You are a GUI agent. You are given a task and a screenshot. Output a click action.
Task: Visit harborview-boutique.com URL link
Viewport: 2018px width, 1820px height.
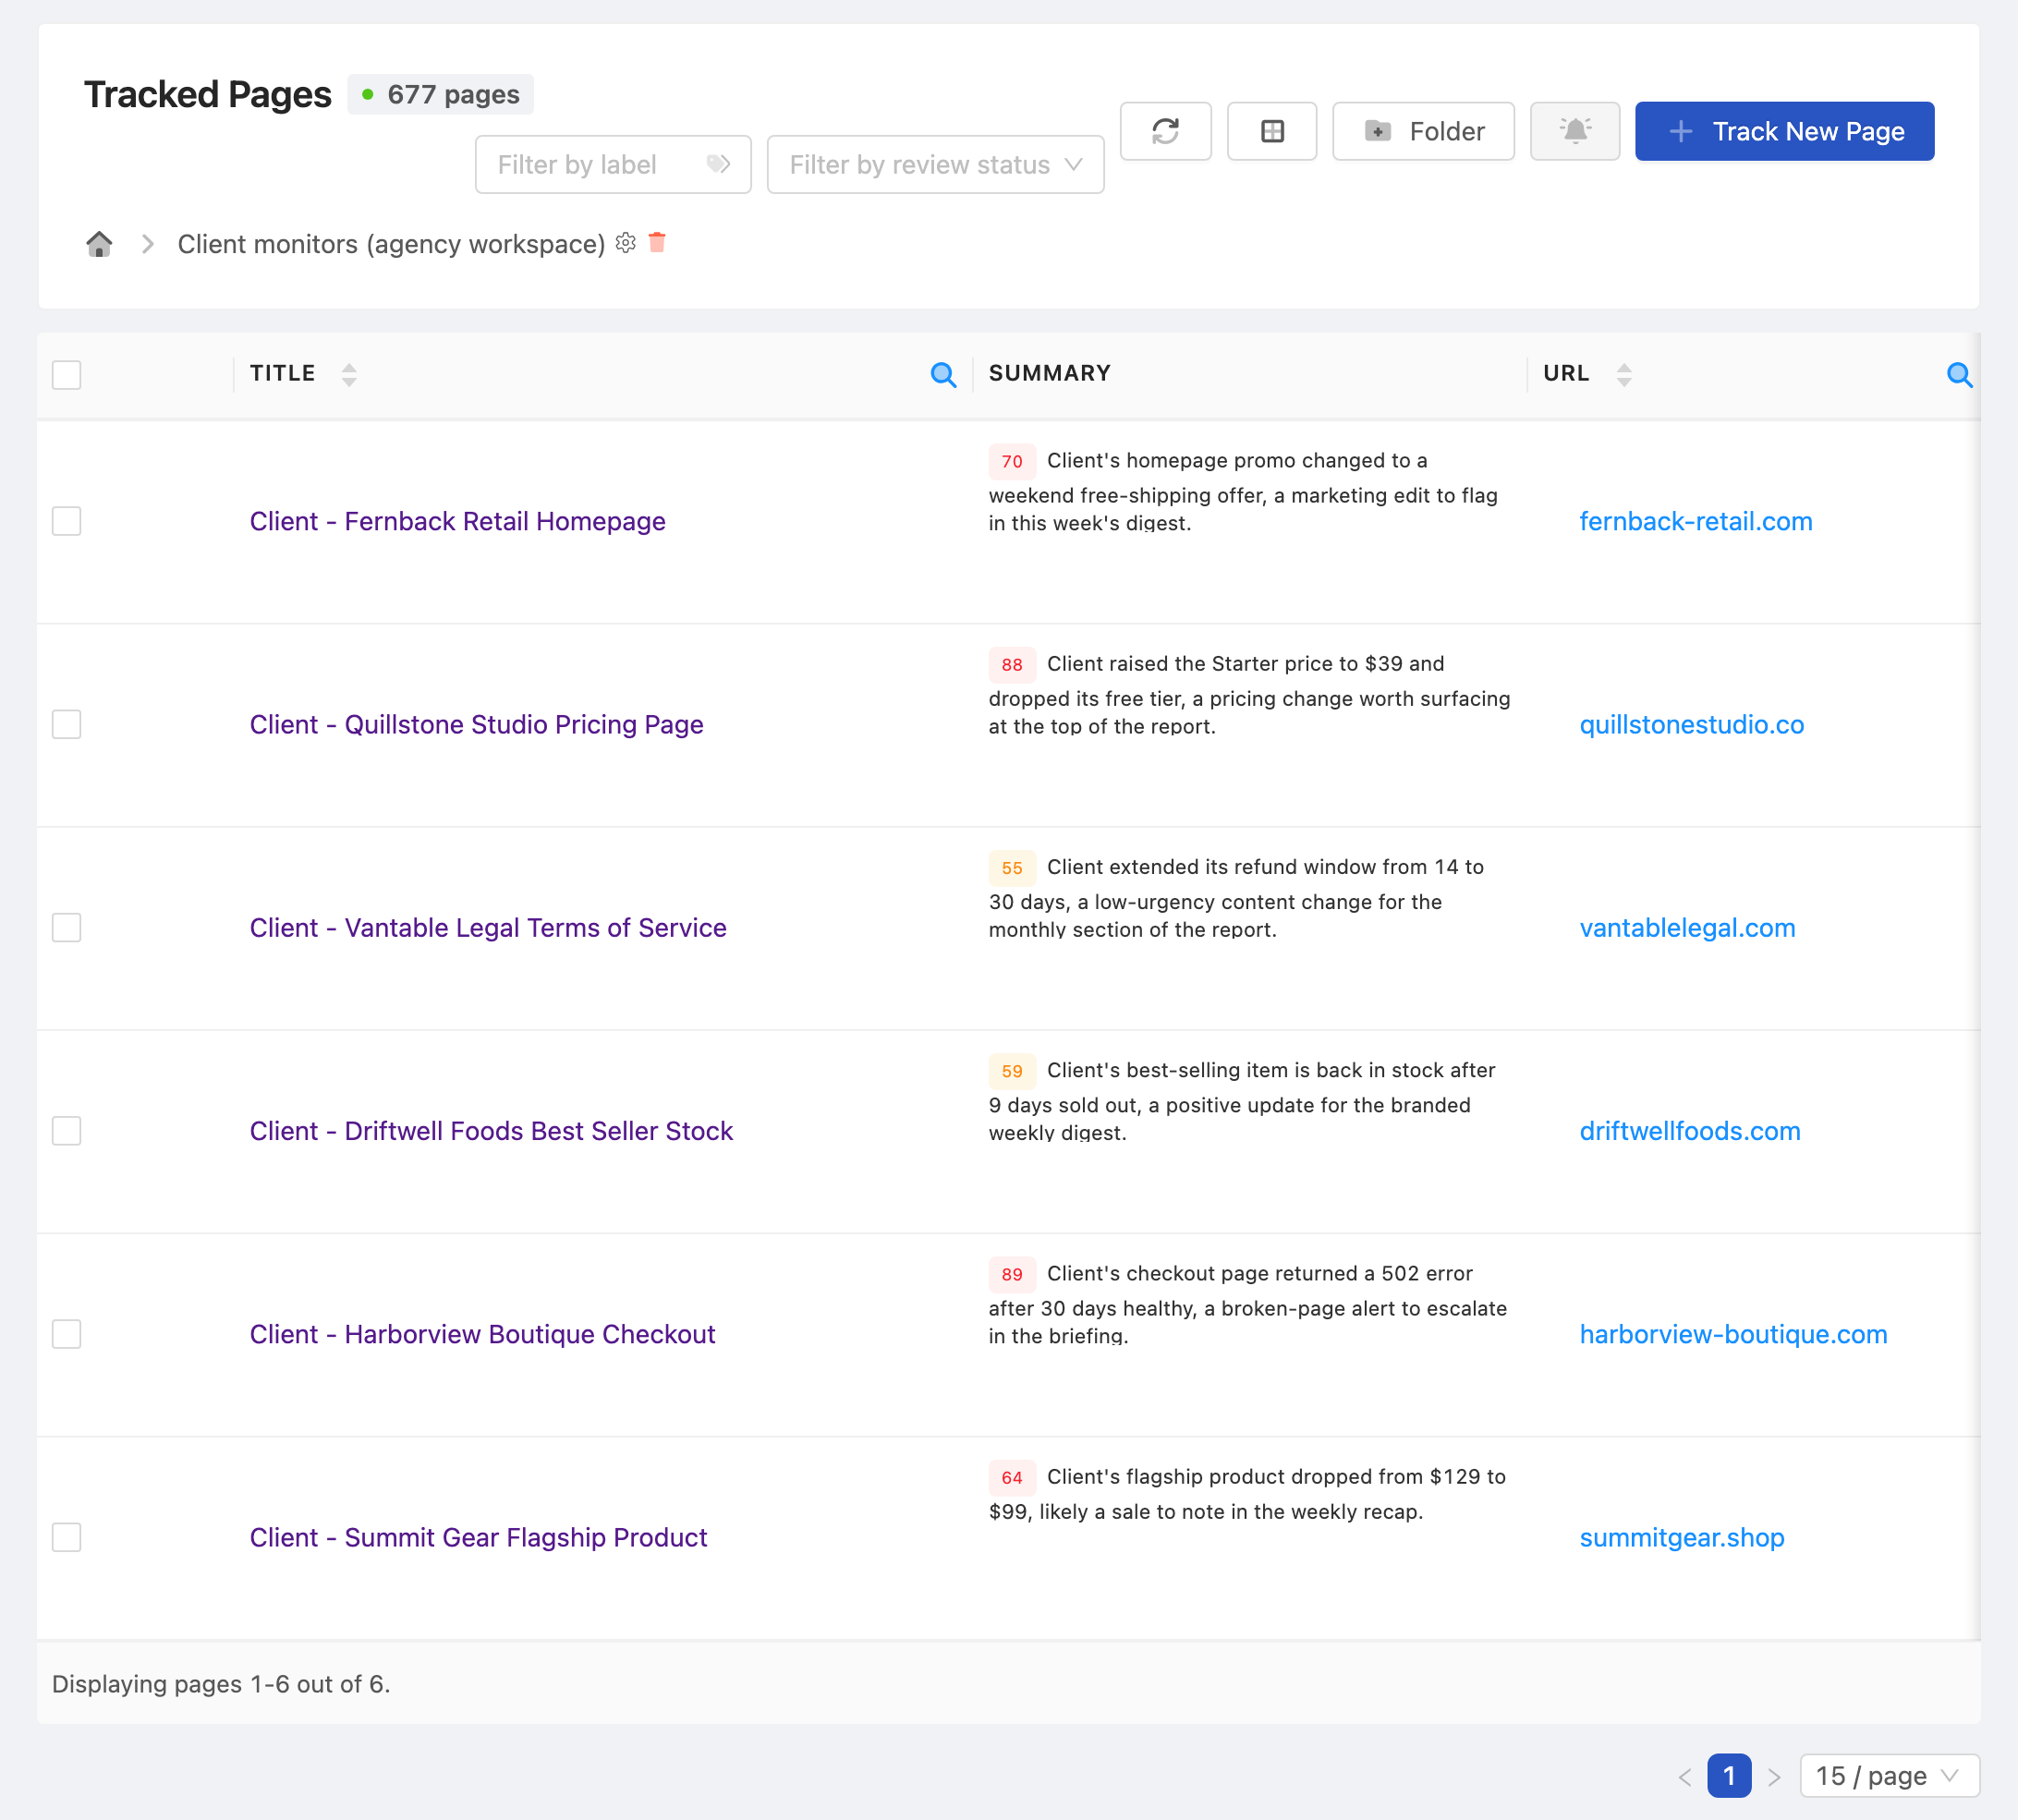coord(1733,1334)
